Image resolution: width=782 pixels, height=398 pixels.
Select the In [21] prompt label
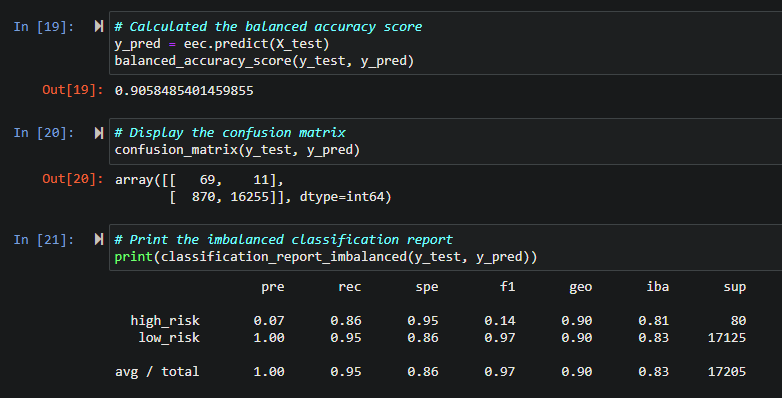[44, 239]
